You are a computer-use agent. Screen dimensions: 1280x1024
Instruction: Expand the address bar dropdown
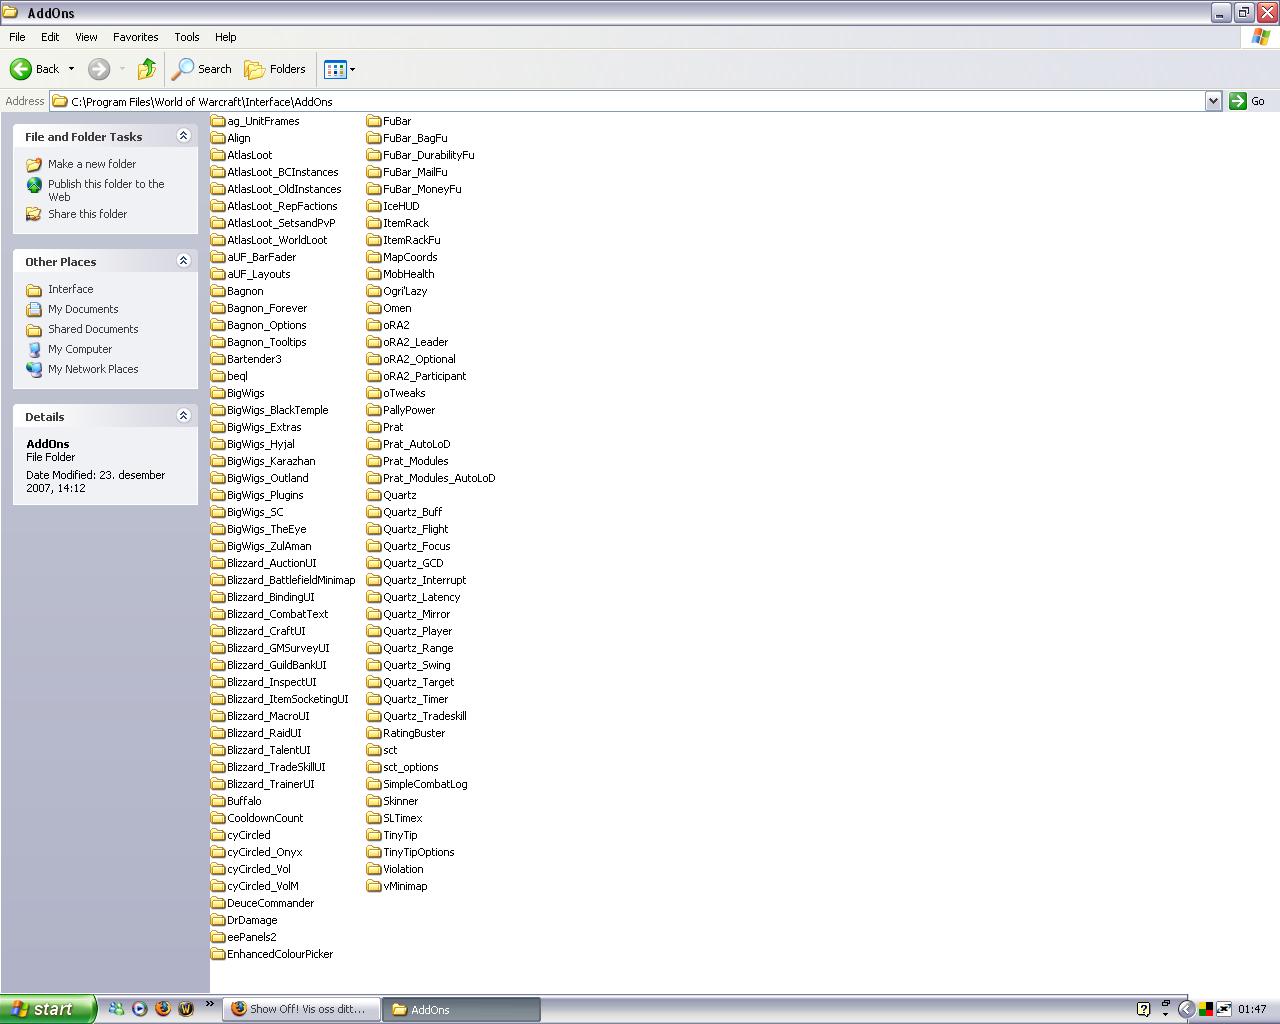[1213, 101]
